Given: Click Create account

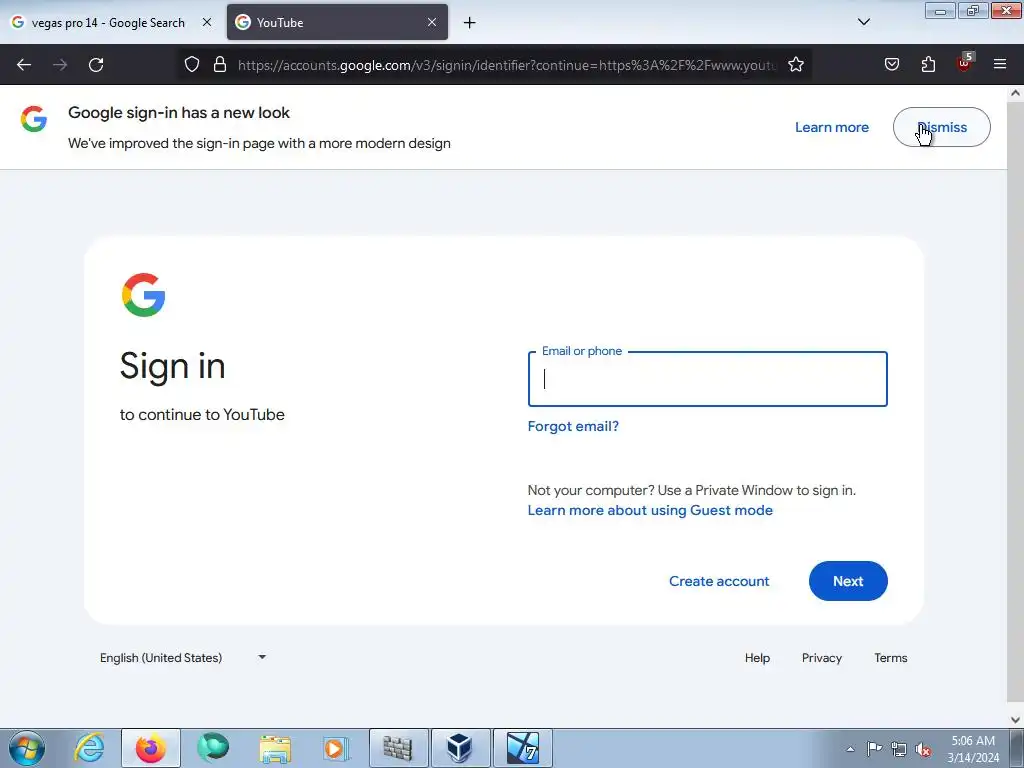Looking at the screenshot, I should point(719,581).
